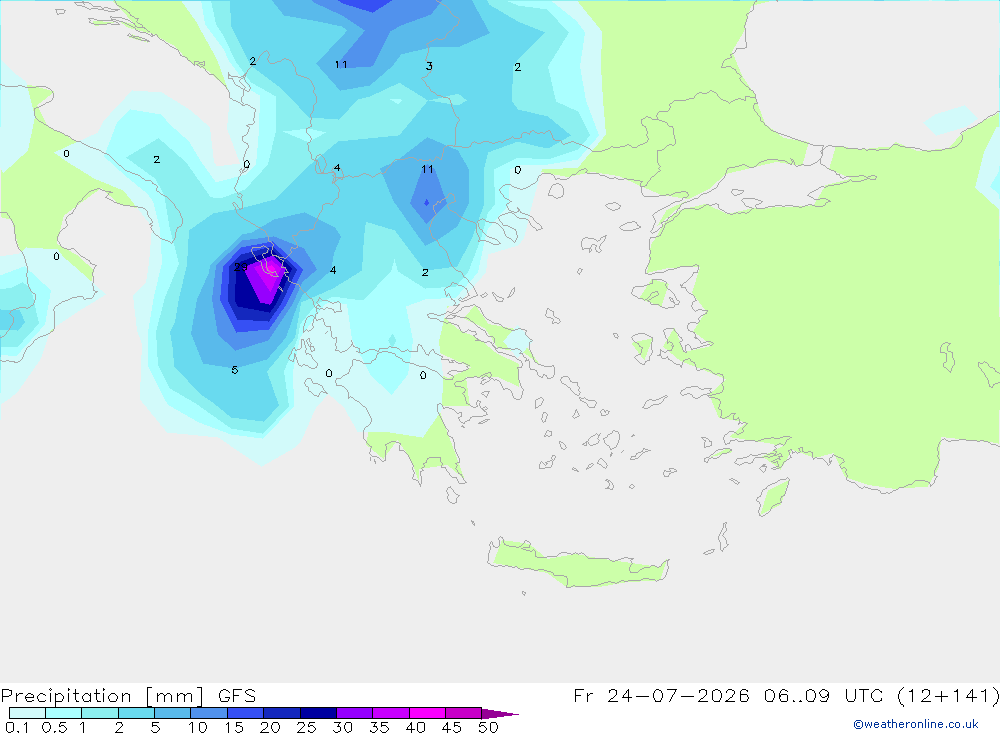Click the legend scale label '0.1'
The height and width of the screenshot is (733, 1000).
tap(17, 727)
